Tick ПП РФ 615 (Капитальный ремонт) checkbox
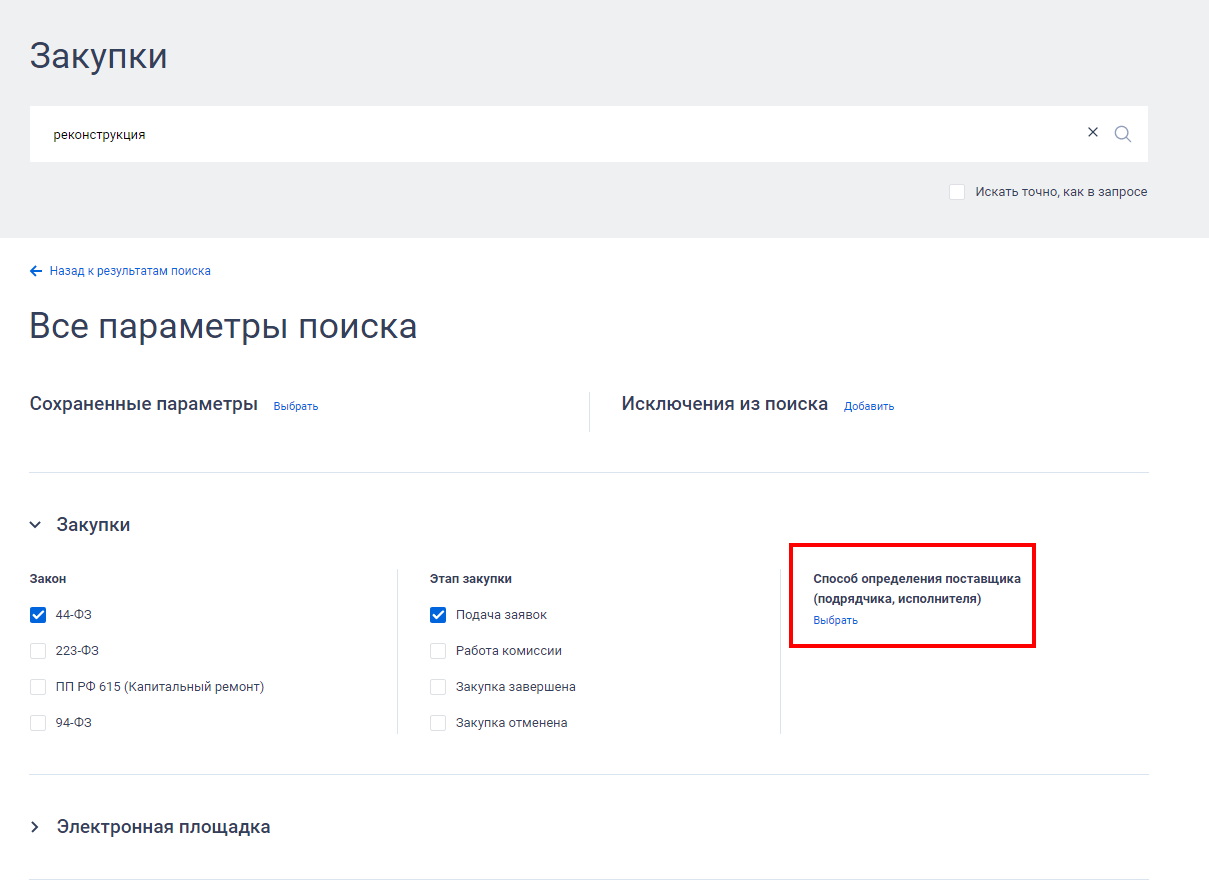 (38, 687)
